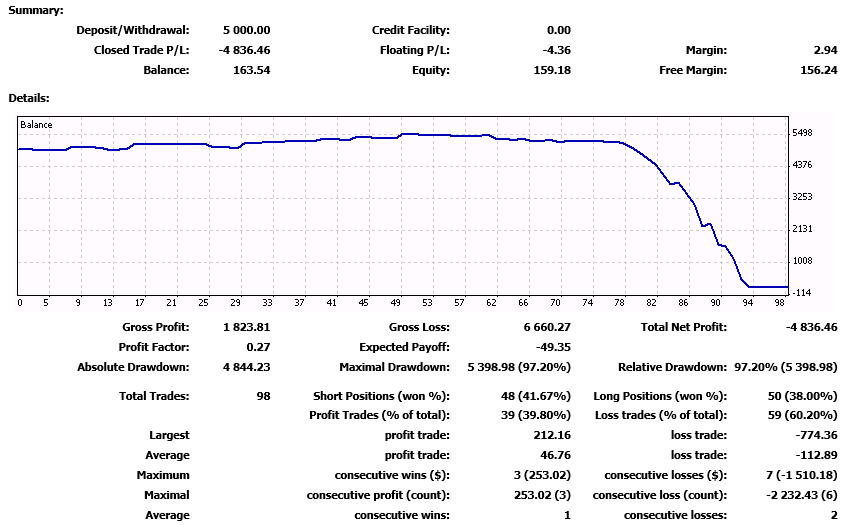Image resolution: width=844 pixels, height=525 pixels.
Task: Click trade number 98 on horizontal axis
Action: (779, 303)
